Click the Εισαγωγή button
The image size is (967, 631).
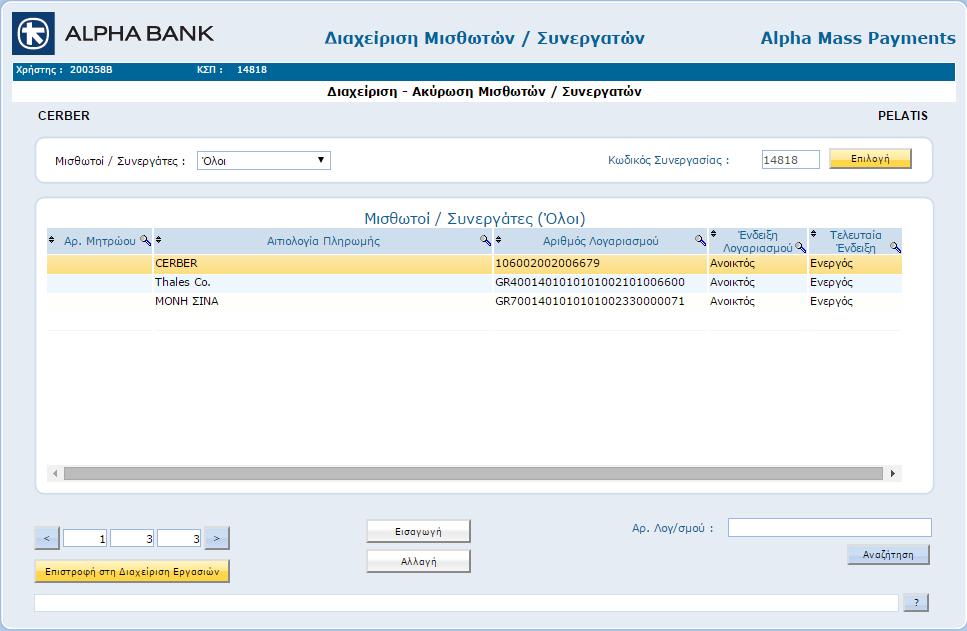[418, 532]
